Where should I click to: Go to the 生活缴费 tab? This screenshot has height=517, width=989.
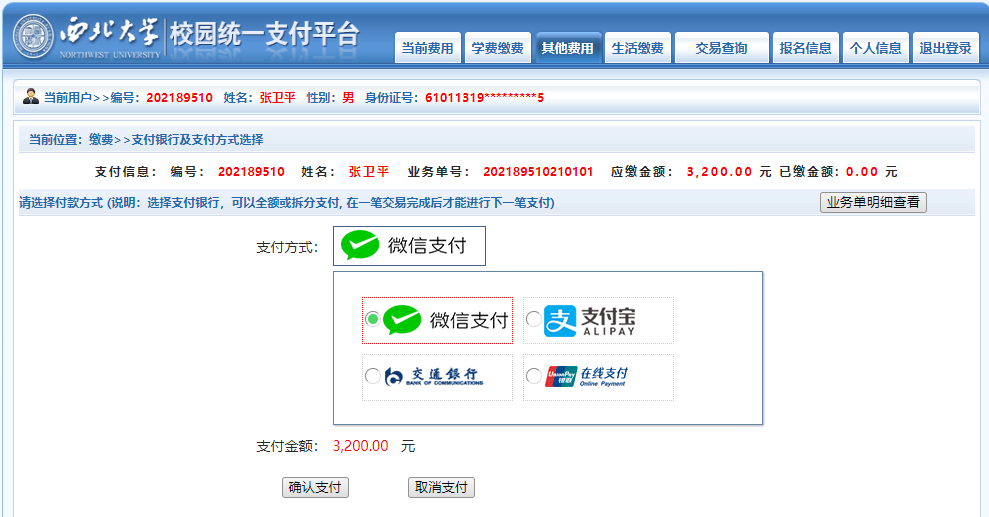[637, 48]
